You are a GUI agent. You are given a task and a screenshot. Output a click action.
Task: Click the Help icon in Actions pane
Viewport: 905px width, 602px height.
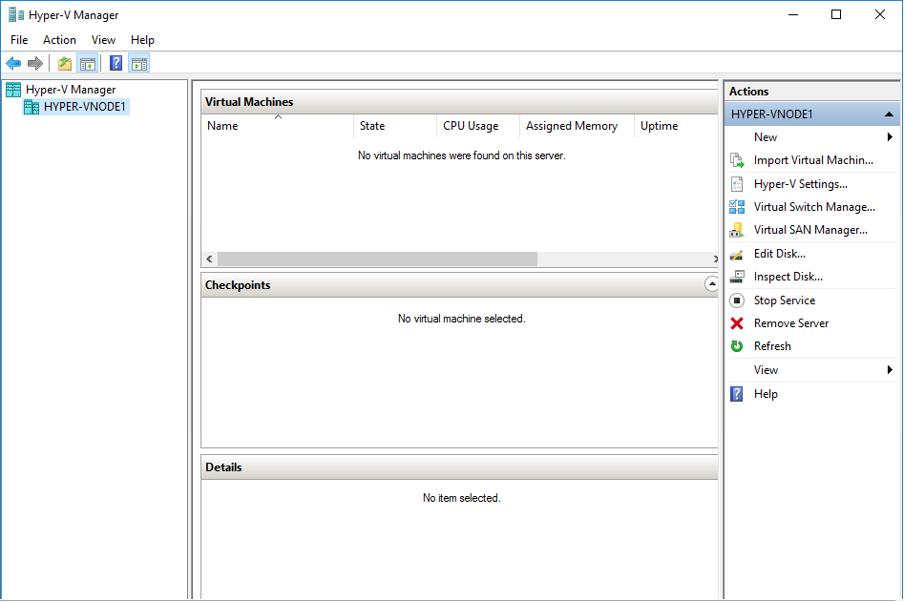click(737, 394)
